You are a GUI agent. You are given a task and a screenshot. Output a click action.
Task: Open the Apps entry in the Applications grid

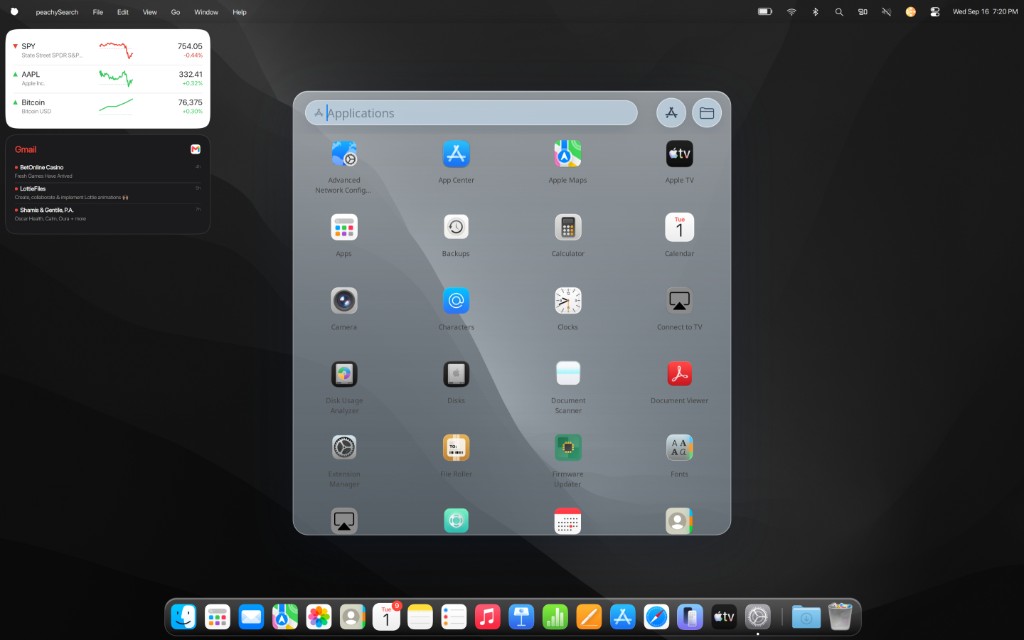(344, 227)
